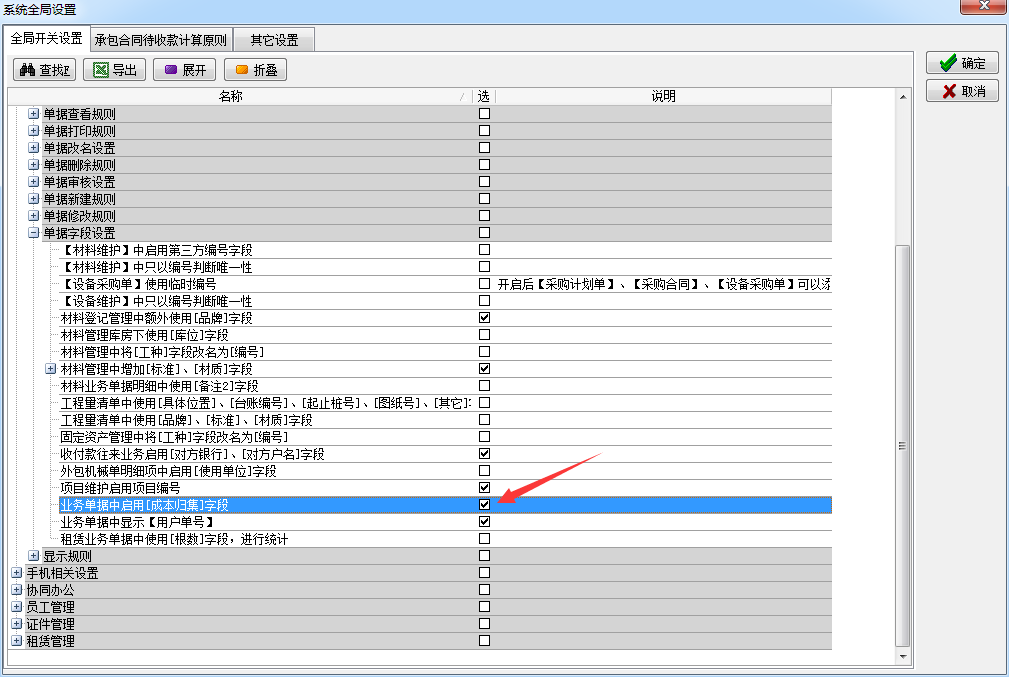Collapse the 单据字段设置 tree node
Image resolution: width=1009 pixels, height=677 pixels.
pos(34,233)
